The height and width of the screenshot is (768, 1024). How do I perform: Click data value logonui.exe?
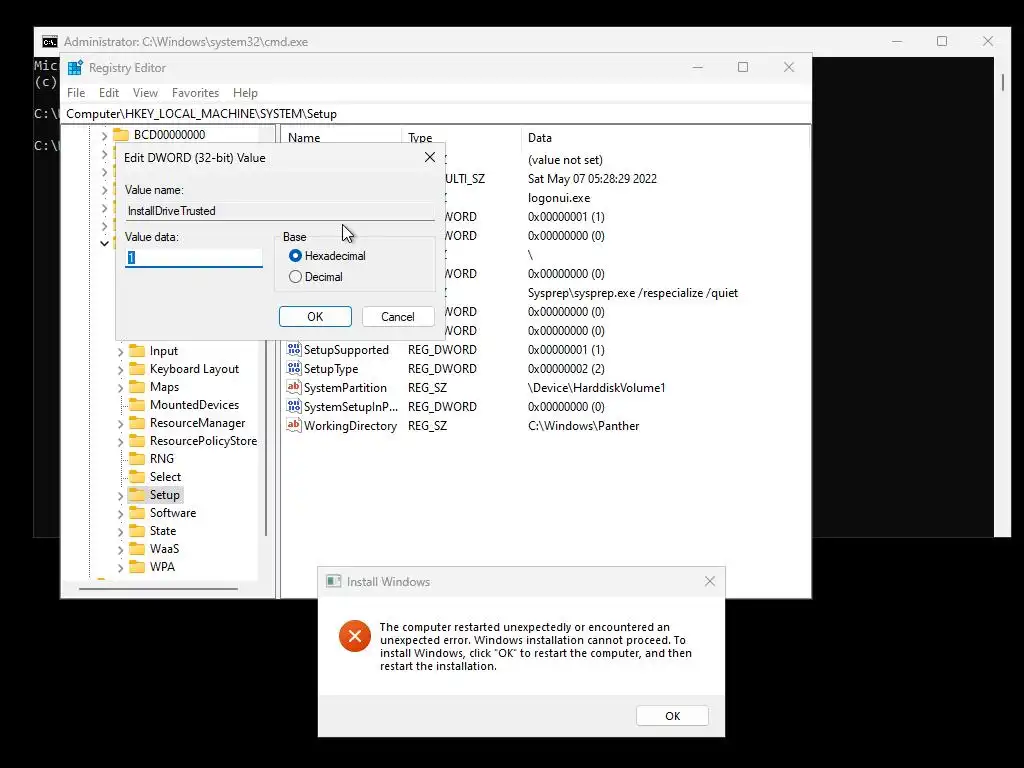click(x=559, y=198)
